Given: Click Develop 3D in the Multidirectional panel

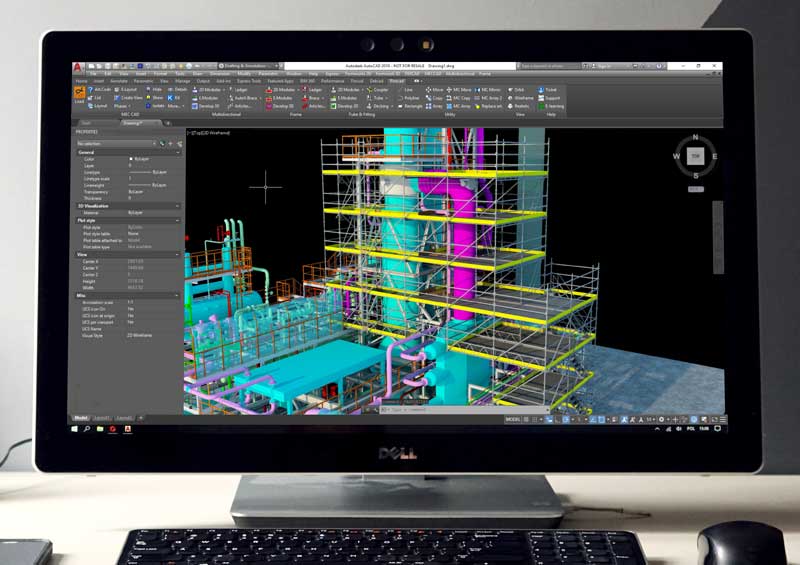Looking at the screenshot, I should coord(205,106).
